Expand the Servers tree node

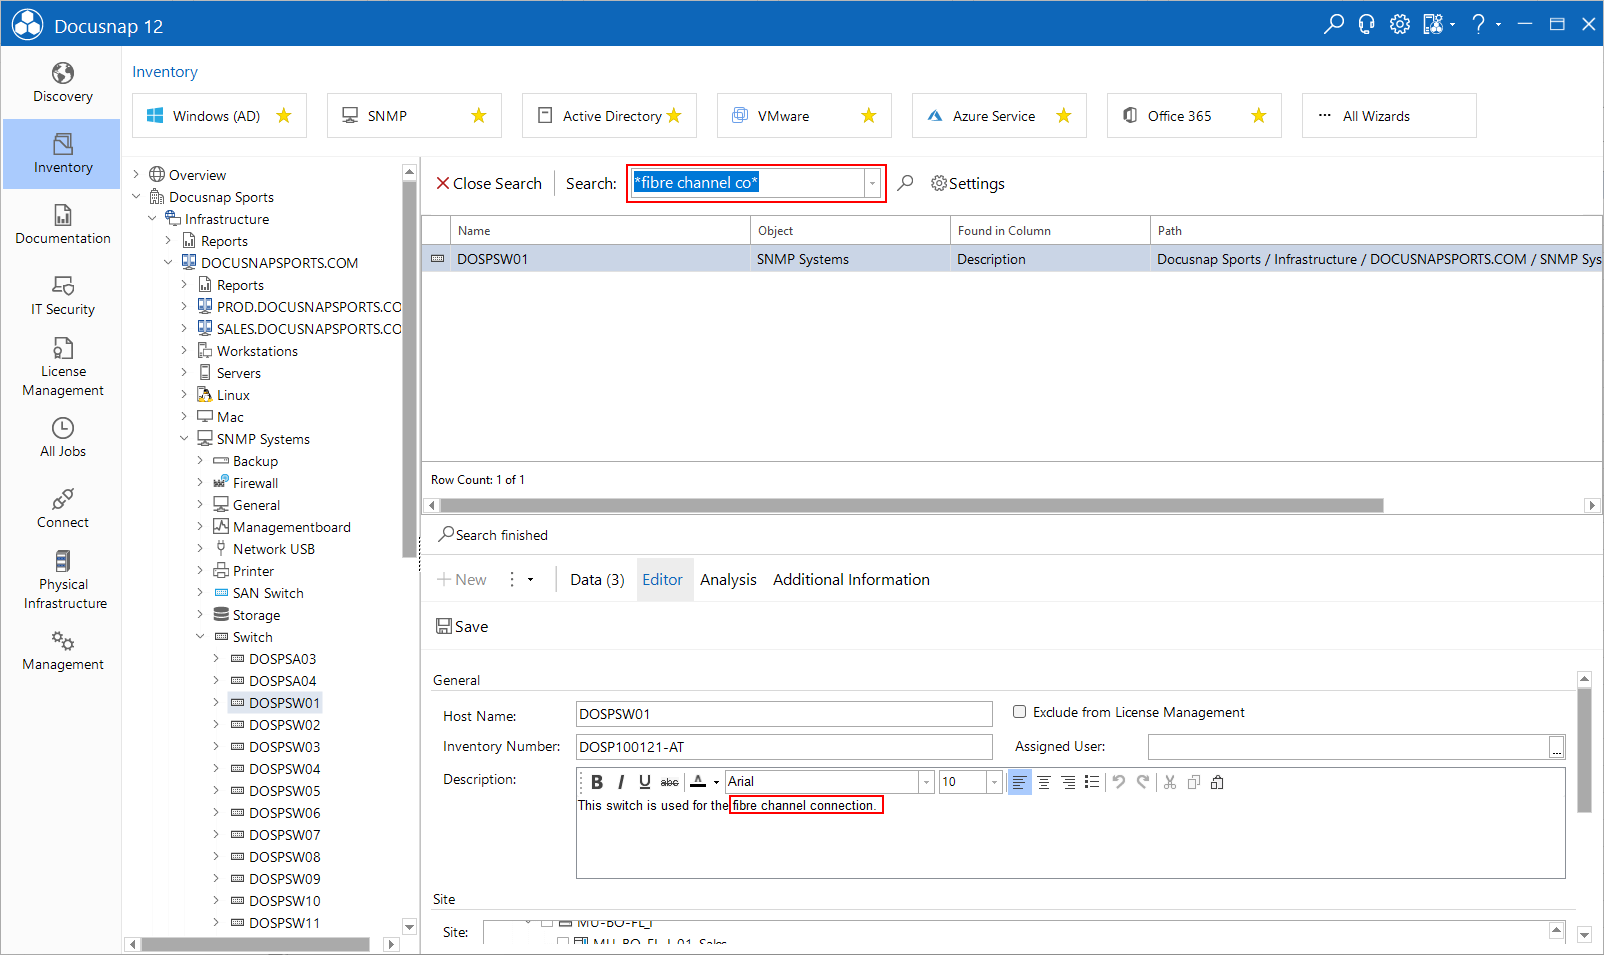[184, 372]
